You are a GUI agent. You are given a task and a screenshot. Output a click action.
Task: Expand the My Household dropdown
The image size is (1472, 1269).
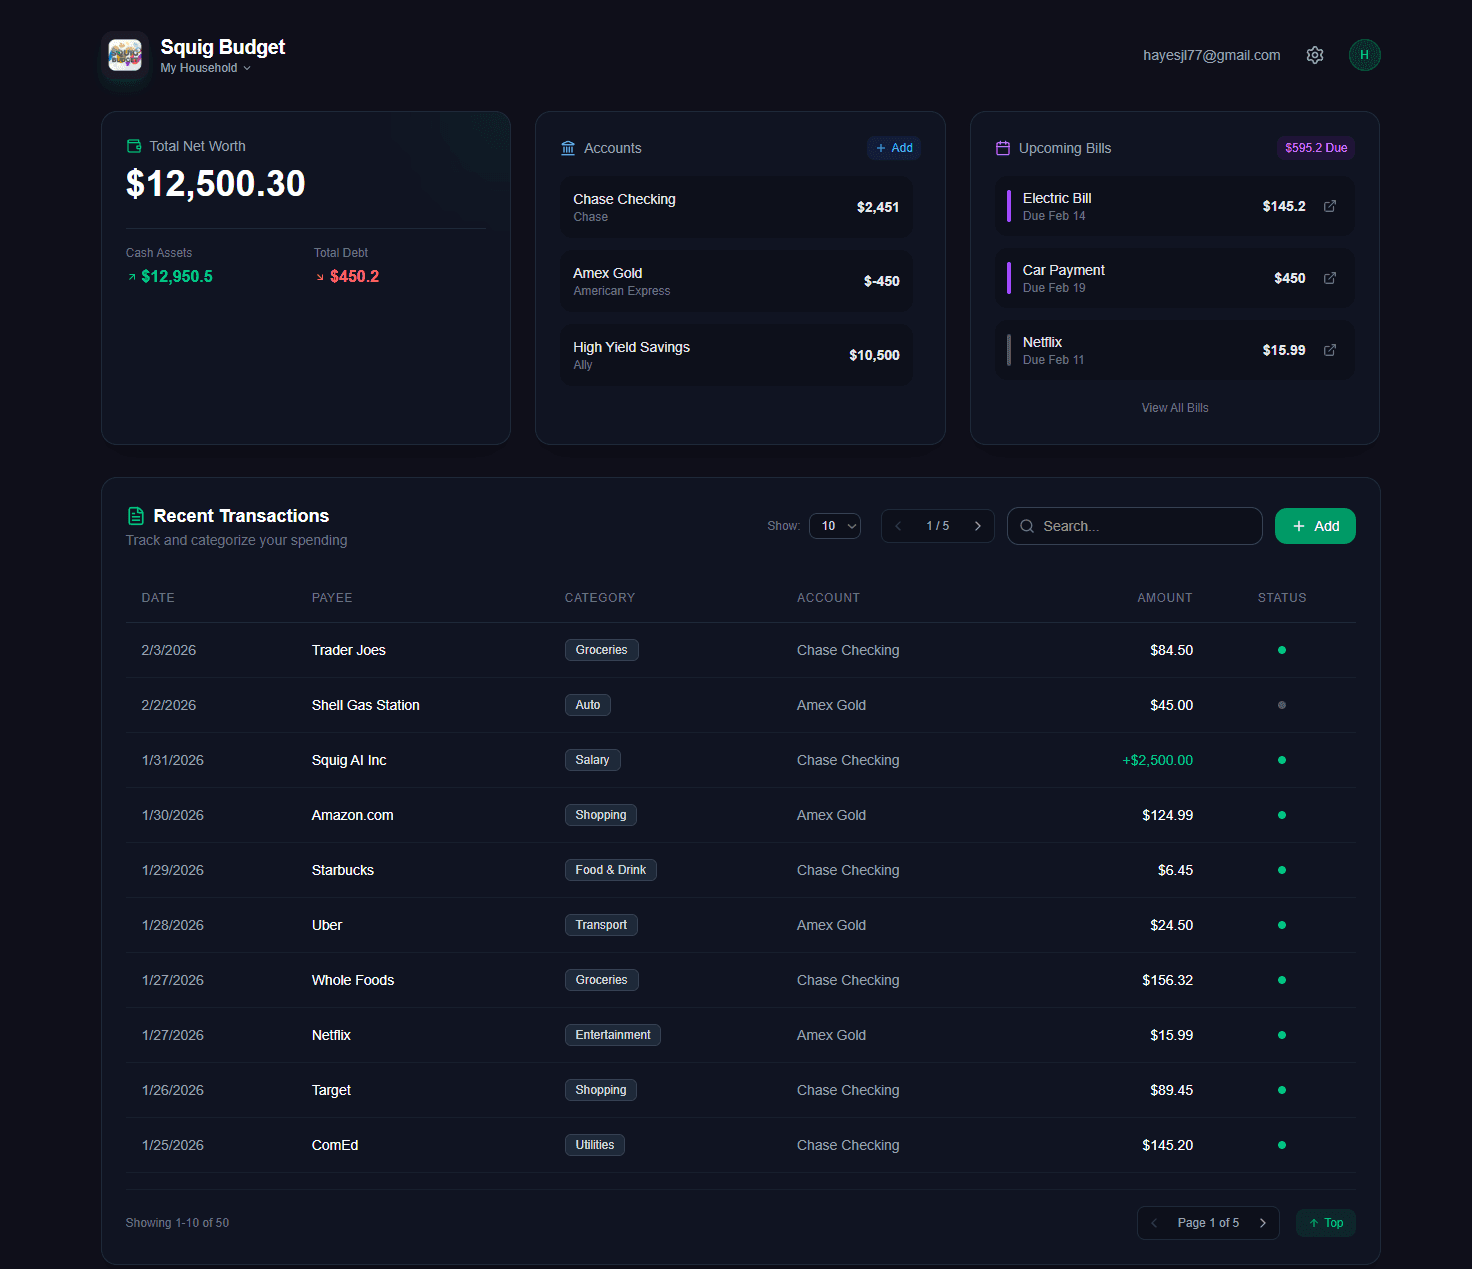205,68
